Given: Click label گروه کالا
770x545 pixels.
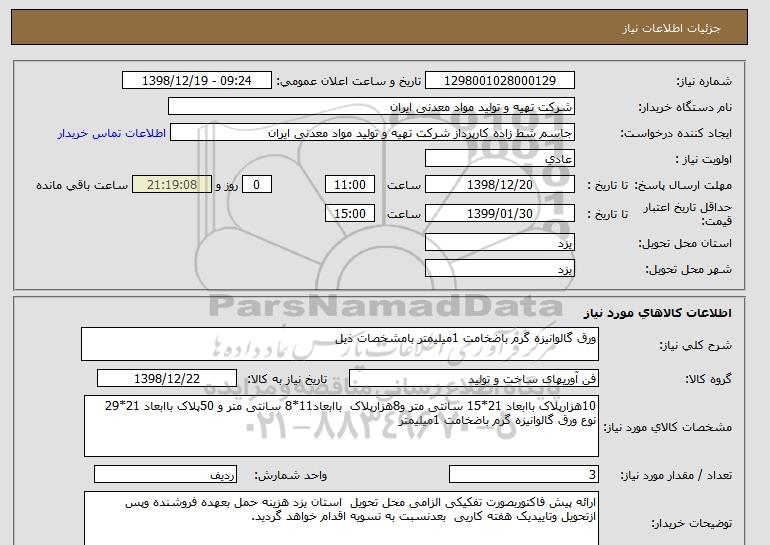Looking at the screenshot, I should tap(709, 379).
